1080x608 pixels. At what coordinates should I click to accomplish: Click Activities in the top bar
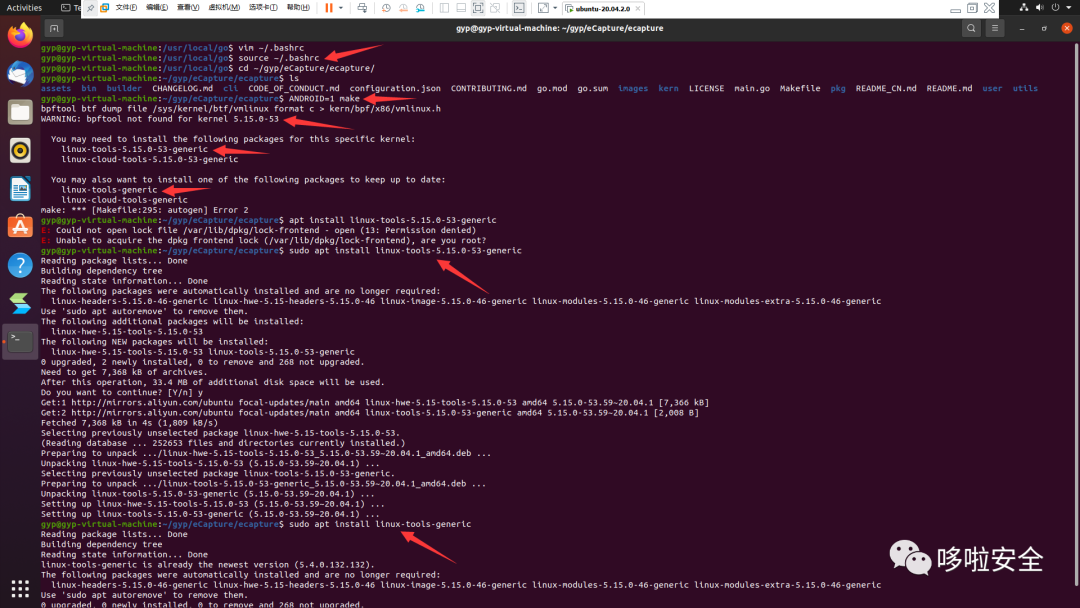[x=24, y=8]
